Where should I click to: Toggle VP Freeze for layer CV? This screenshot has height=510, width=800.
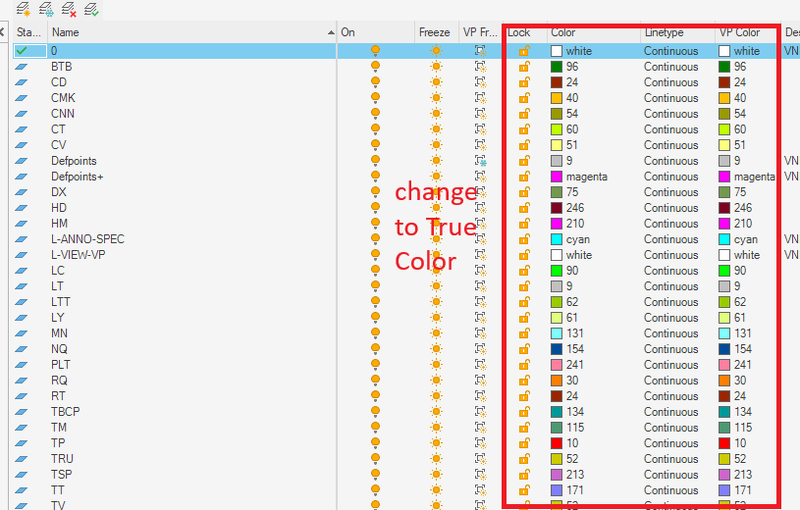pyautogui.click(x=481, y=145)
